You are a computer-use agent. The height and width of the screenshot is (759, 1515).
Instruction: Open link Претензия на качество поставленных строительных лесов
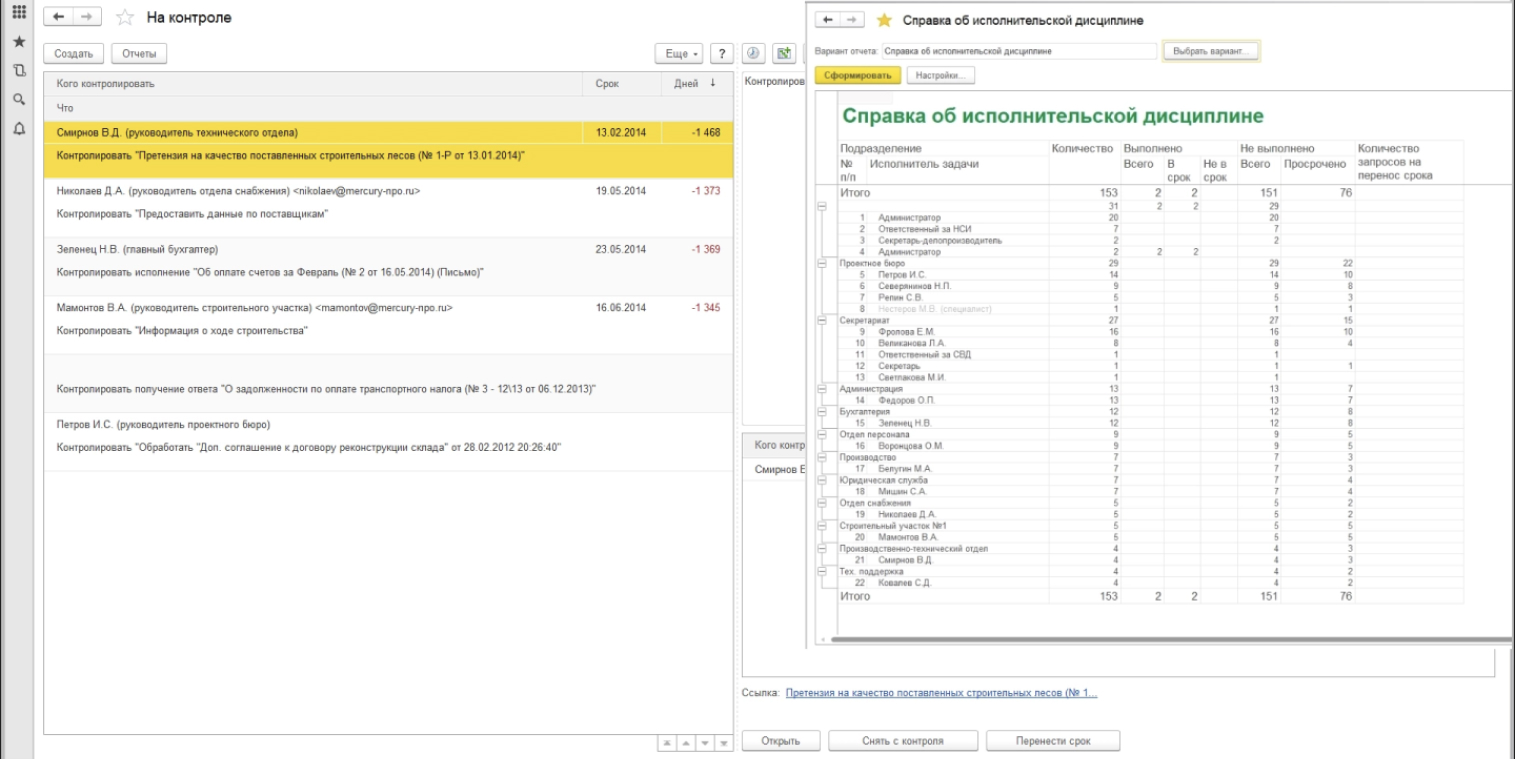941,692
